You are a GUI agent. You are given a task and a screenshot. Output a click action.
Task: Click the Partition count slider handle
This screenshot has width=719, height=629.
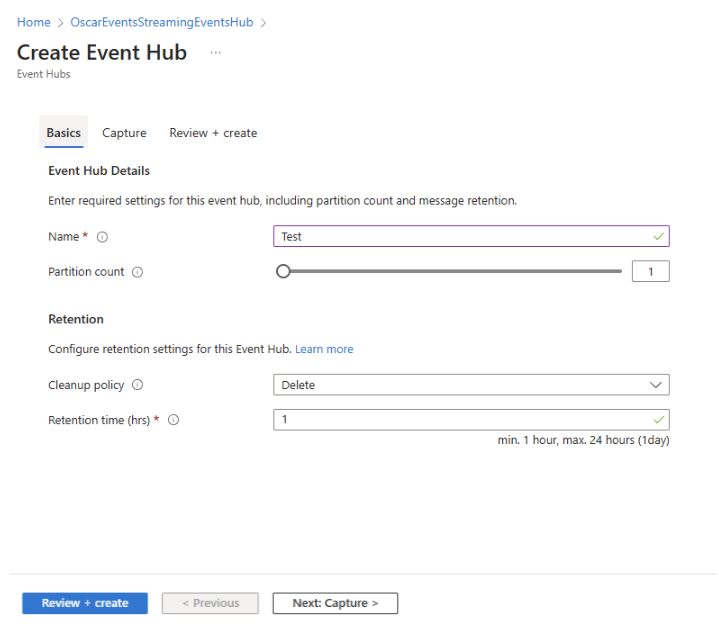coord(283,271)
